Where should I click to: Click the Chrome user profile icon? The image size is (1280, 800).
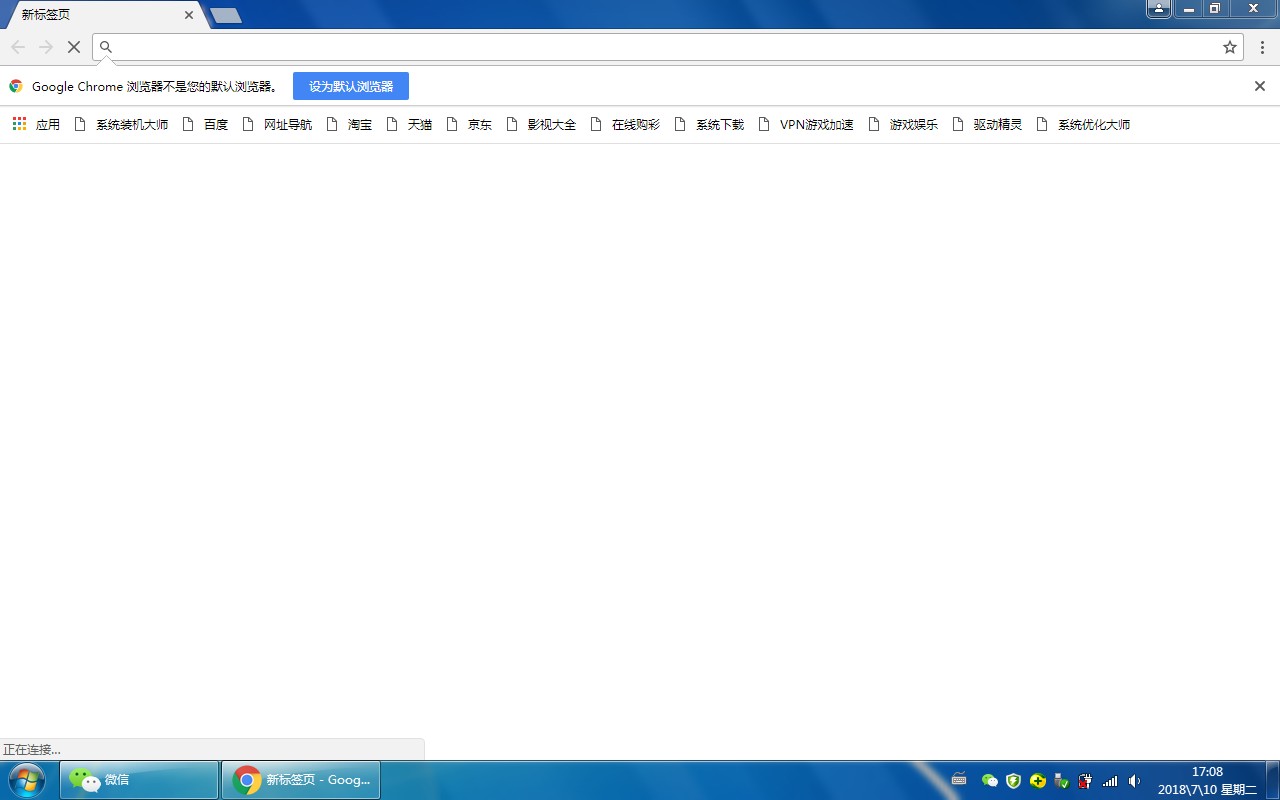click(x=1158, y=9)
